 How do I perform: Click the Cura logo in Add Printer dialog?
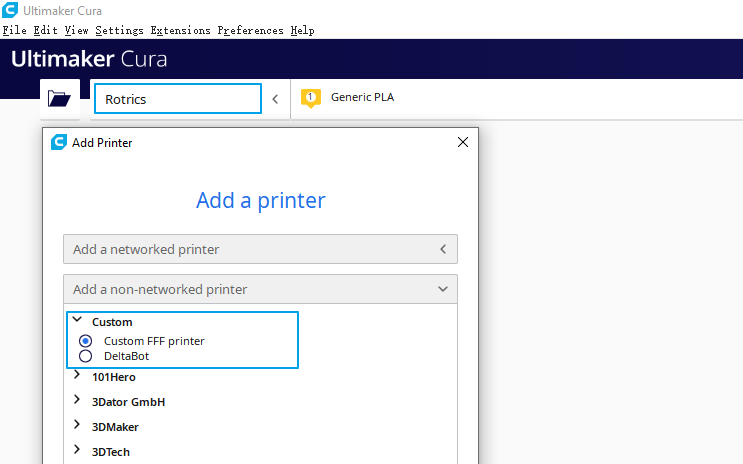pos(59,142)
